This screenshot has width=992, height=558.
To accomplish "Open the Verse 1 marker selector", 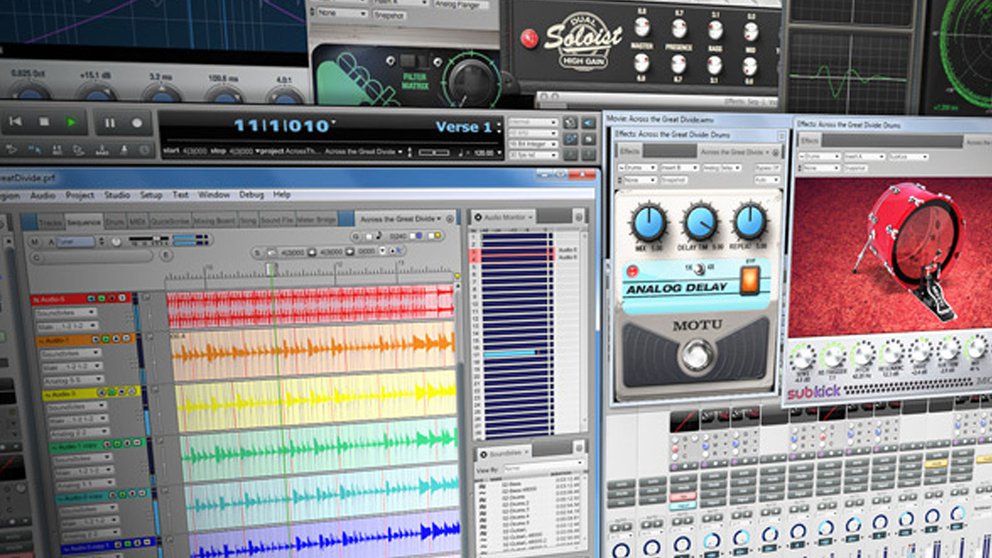I will [x=468, y=127].
